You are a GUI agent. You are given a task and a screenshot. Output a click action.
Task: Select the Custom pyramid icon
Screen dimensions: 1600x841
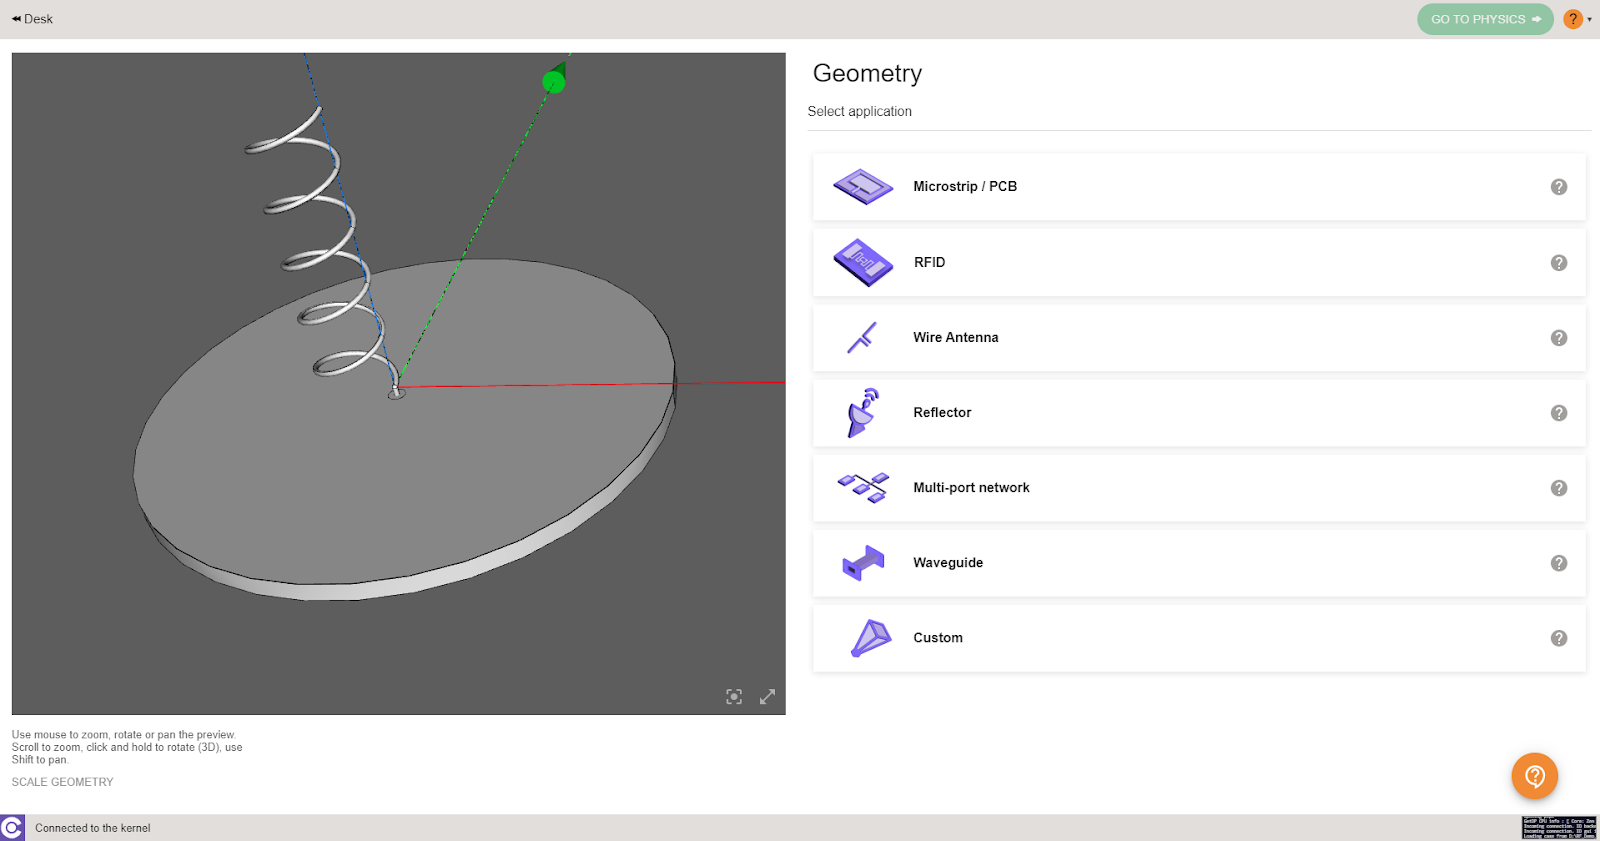coord(870,638)
